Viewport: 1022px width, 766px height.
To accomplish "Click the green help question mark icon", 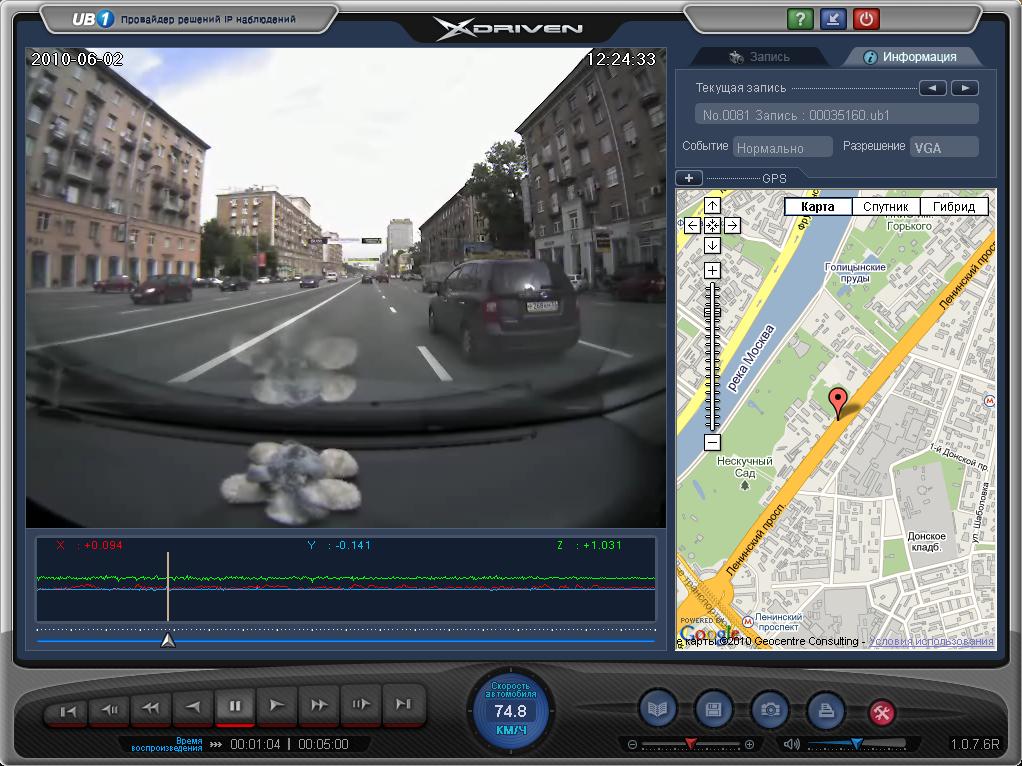I will [x=800, y=19].
